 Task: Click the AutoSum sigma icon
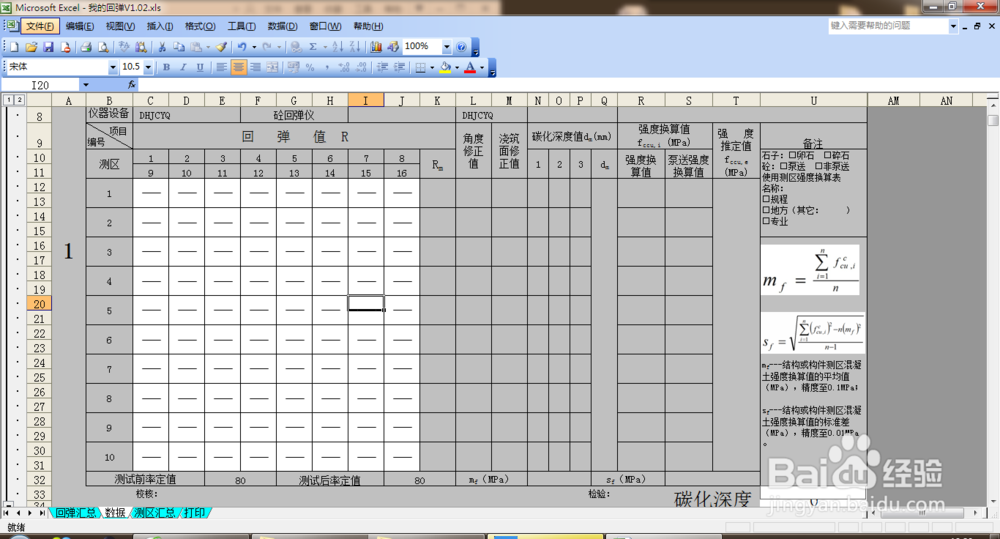(313, 47)
